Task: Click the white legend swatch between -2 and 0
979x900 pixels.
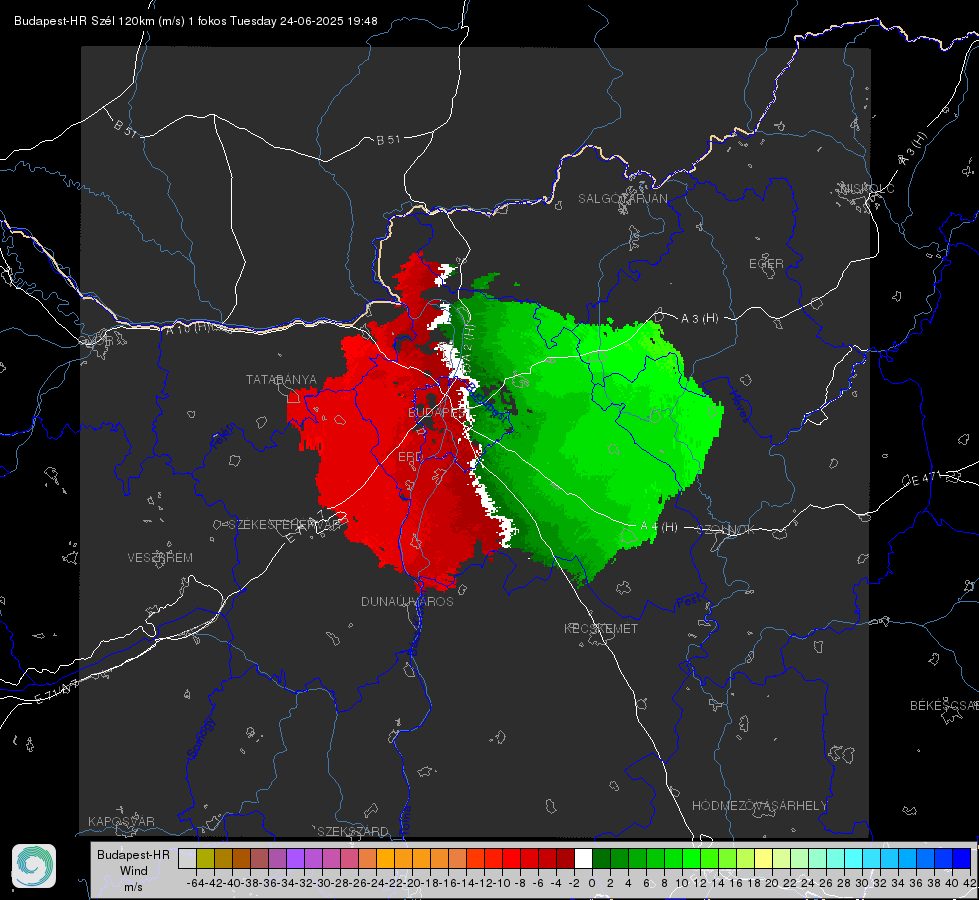Action: coord(583,858)
